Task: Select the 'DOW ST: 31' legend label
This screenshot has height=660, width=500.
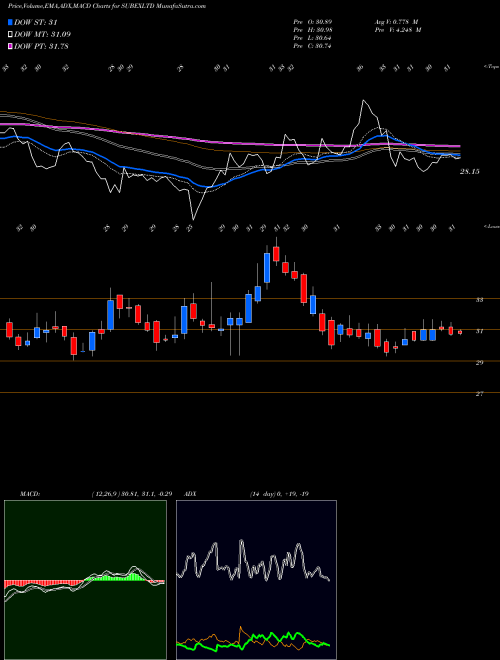Action: pos(36,22)
